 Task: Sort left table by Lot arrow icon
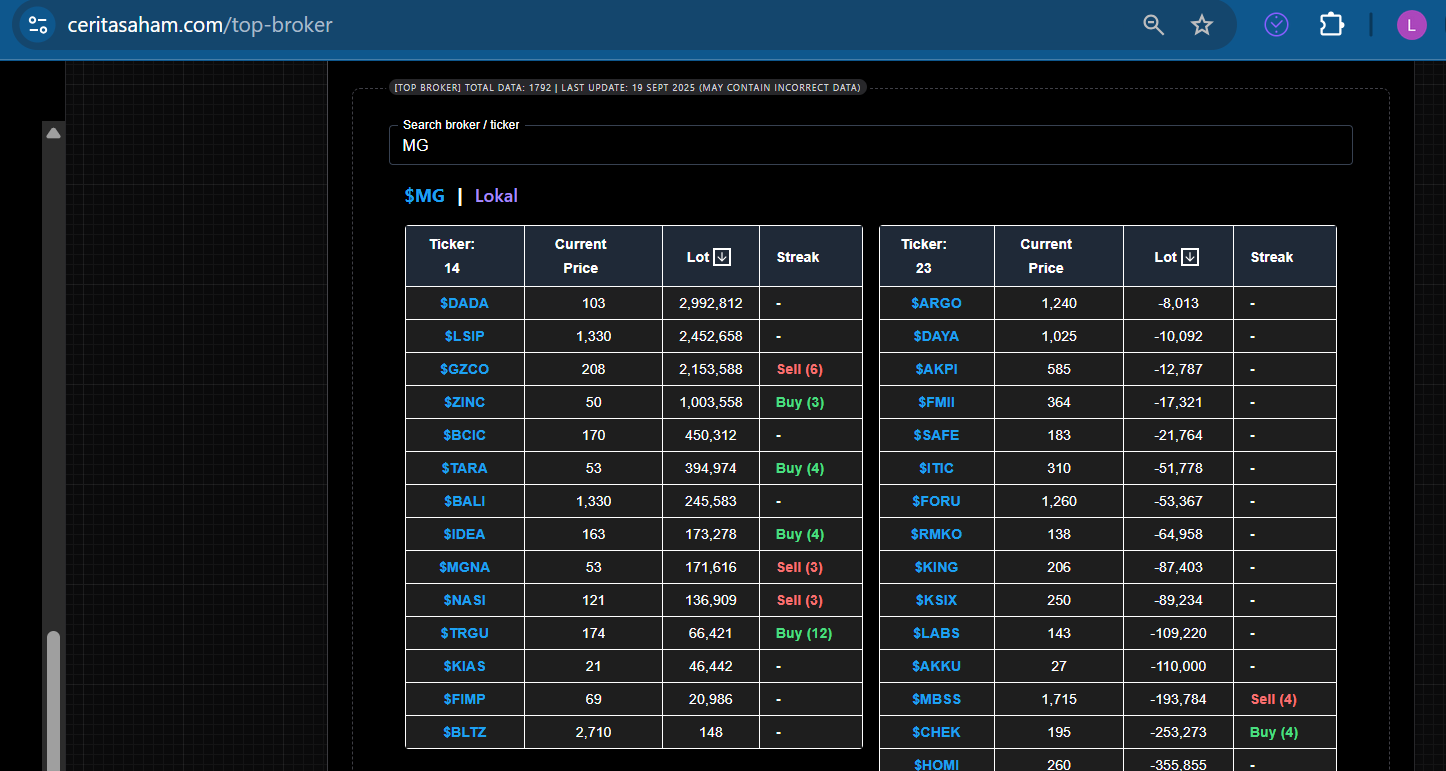click(722, 257)
